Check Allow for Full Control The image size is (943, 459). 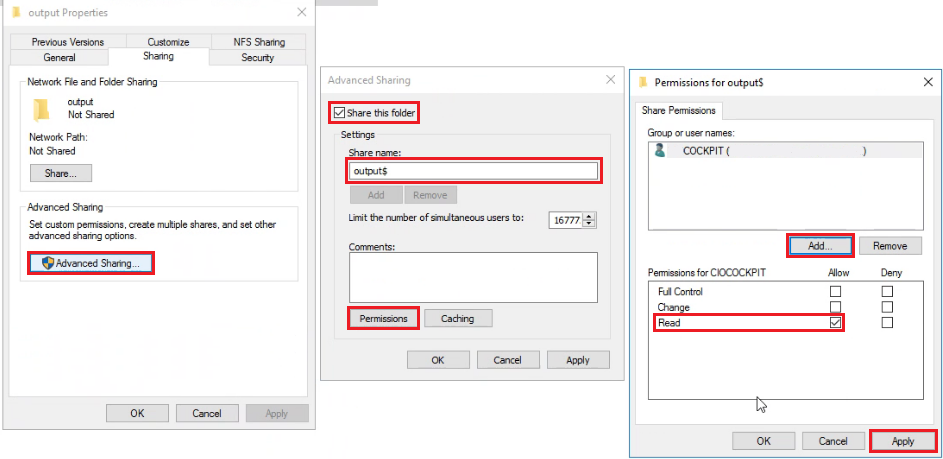pyautogui.click(x=835, y=292)
